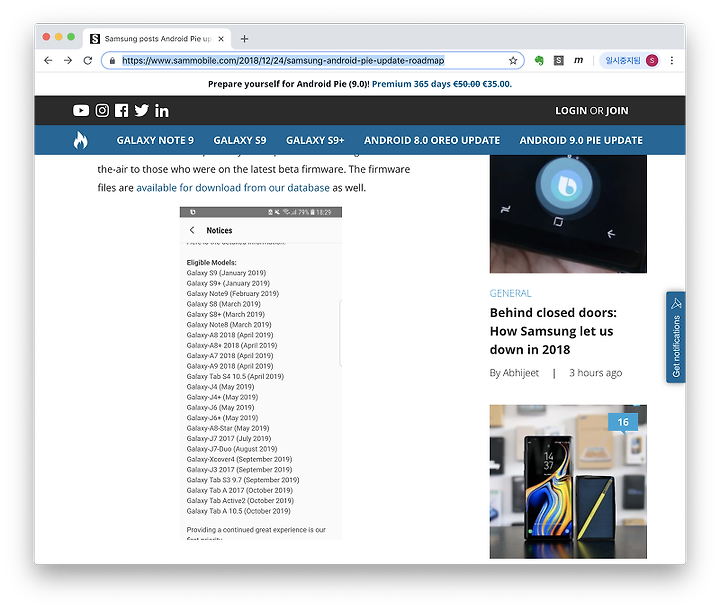
Task: Open SamMobile LinkedIn page
Action: point(162,111)
